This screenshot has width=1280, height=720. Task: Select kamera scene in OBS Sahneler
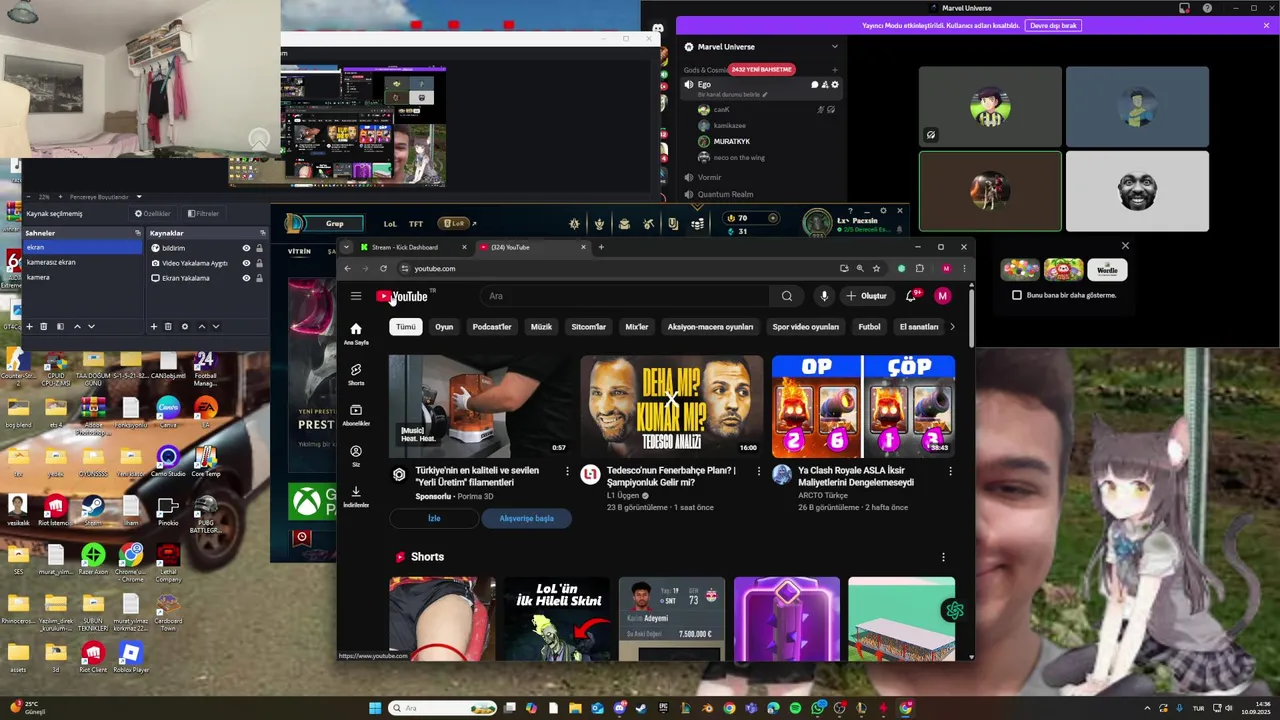(82, 277)
